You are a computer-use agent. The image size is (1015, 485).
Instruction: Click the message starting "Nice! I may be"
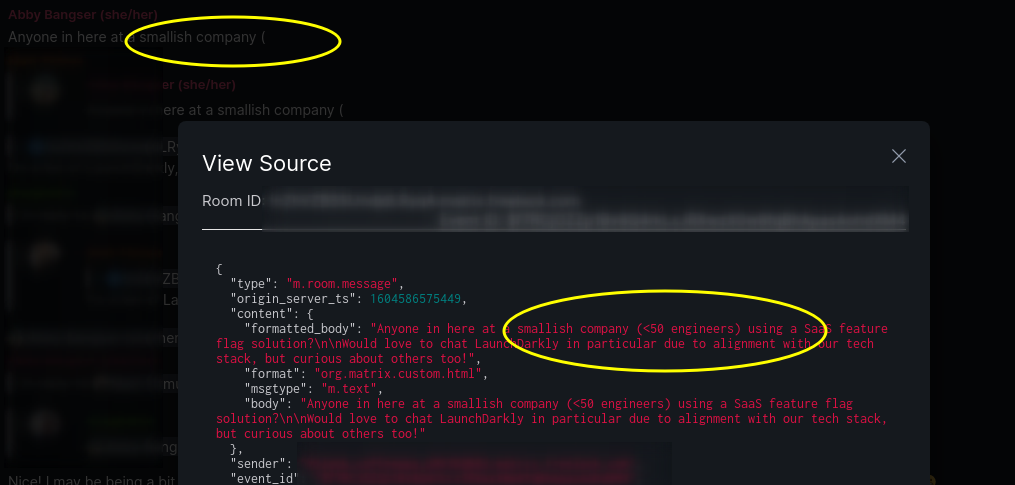coord(91,480)
